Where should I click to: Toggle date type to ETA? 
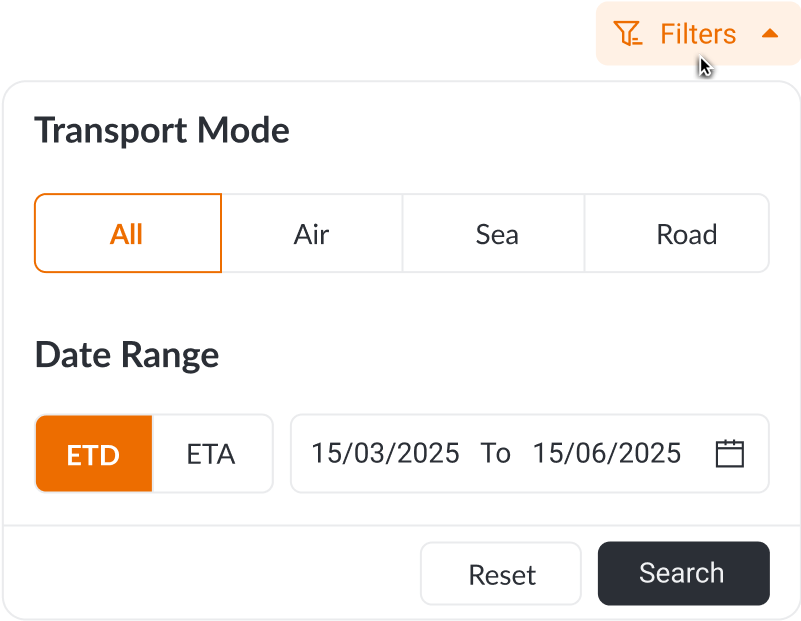pyautogui.click(x=211, y=455)
